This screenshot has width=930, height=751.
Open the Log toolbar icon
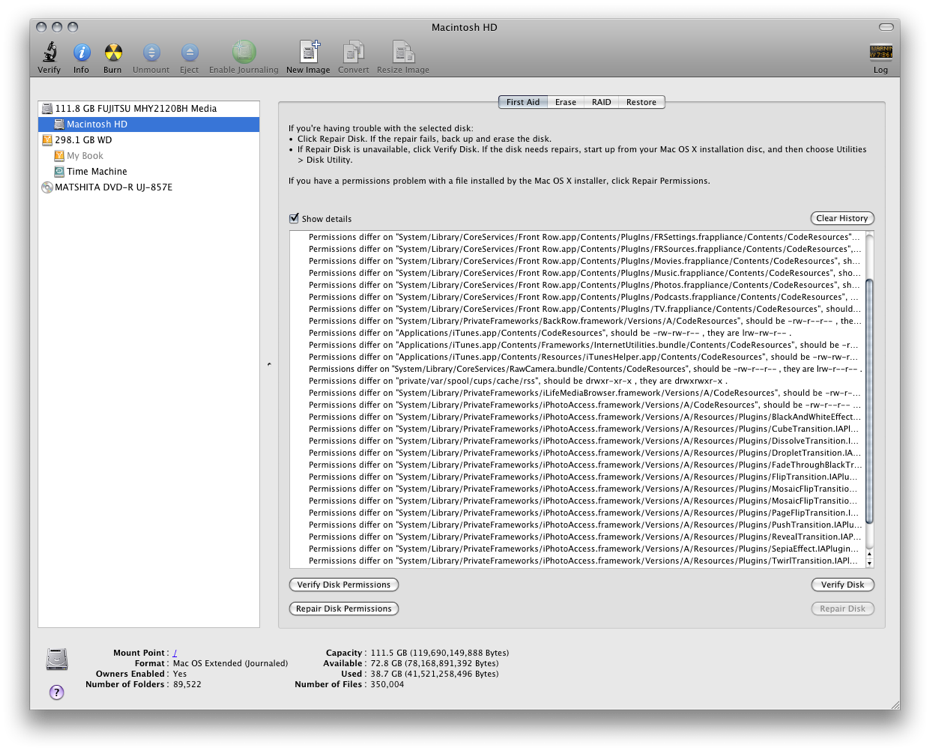(x=881, y=52)
